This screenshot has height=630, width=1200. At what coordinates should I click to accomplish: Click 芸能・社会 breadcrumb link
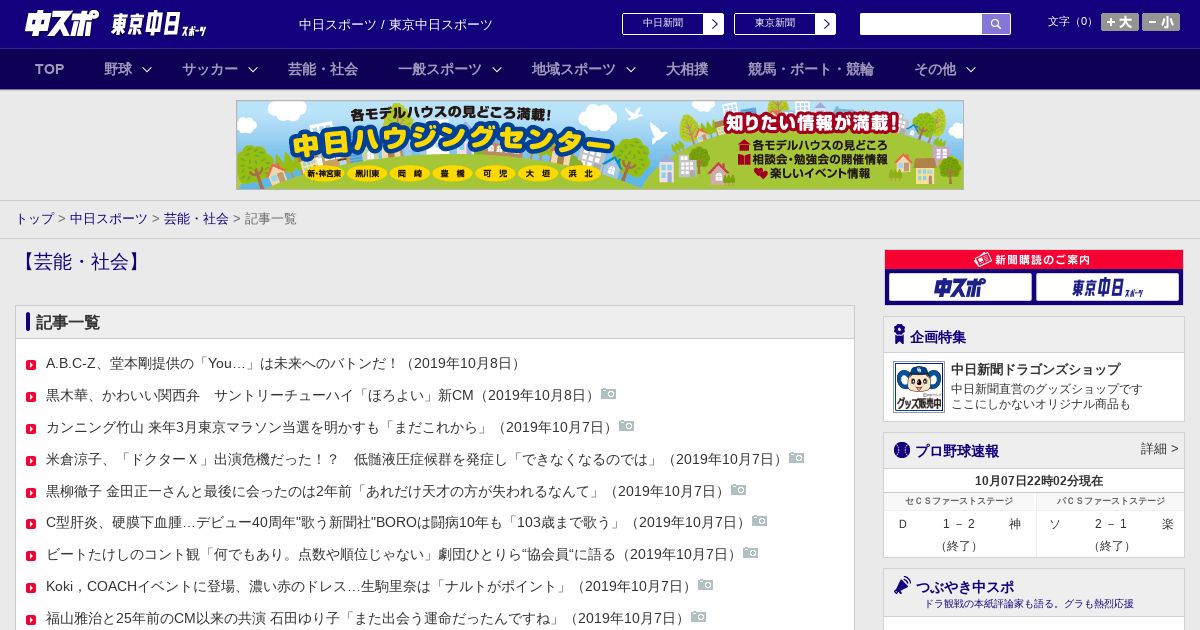(196, 218)
